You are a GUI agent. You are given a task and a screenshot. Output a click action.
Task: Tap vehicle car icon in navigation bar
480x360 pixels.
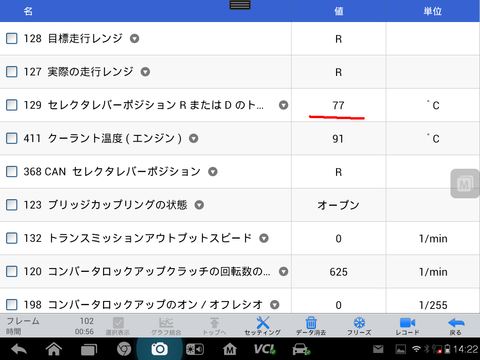pos(301,349)
